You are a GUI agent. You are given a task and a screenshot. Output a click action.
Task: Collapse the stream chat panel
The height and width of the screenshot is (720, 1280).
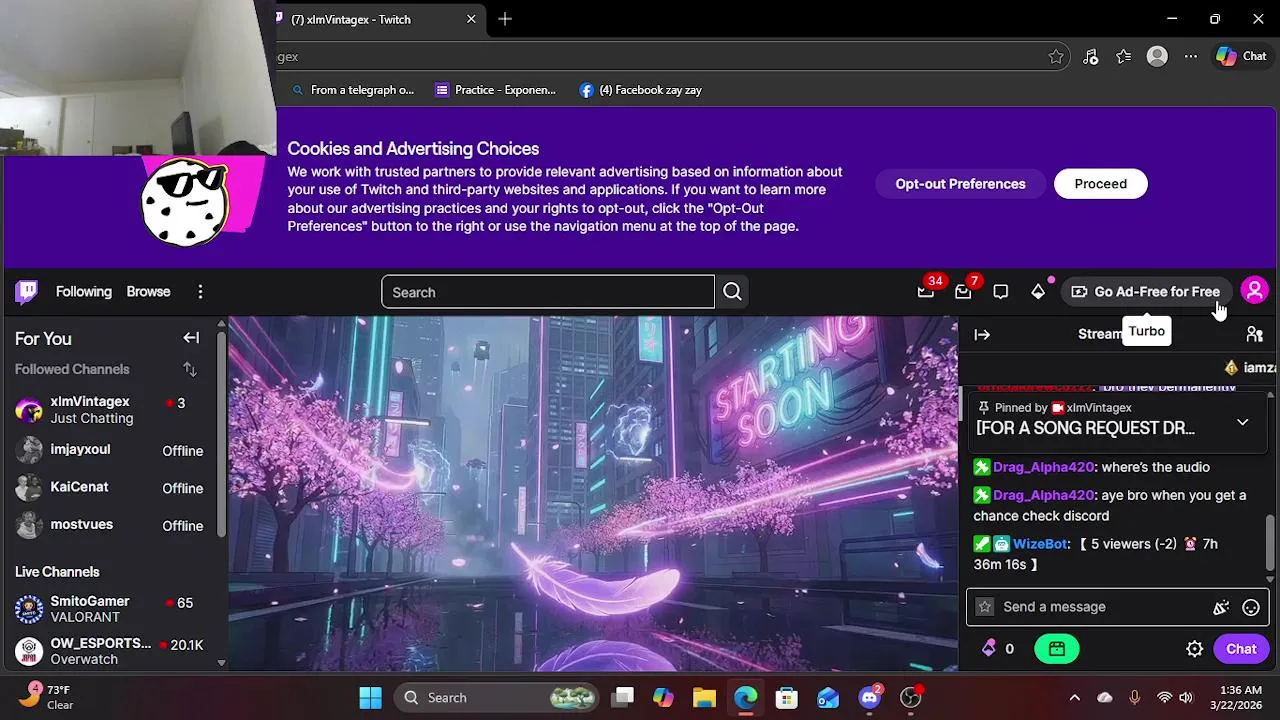point(982,335)
